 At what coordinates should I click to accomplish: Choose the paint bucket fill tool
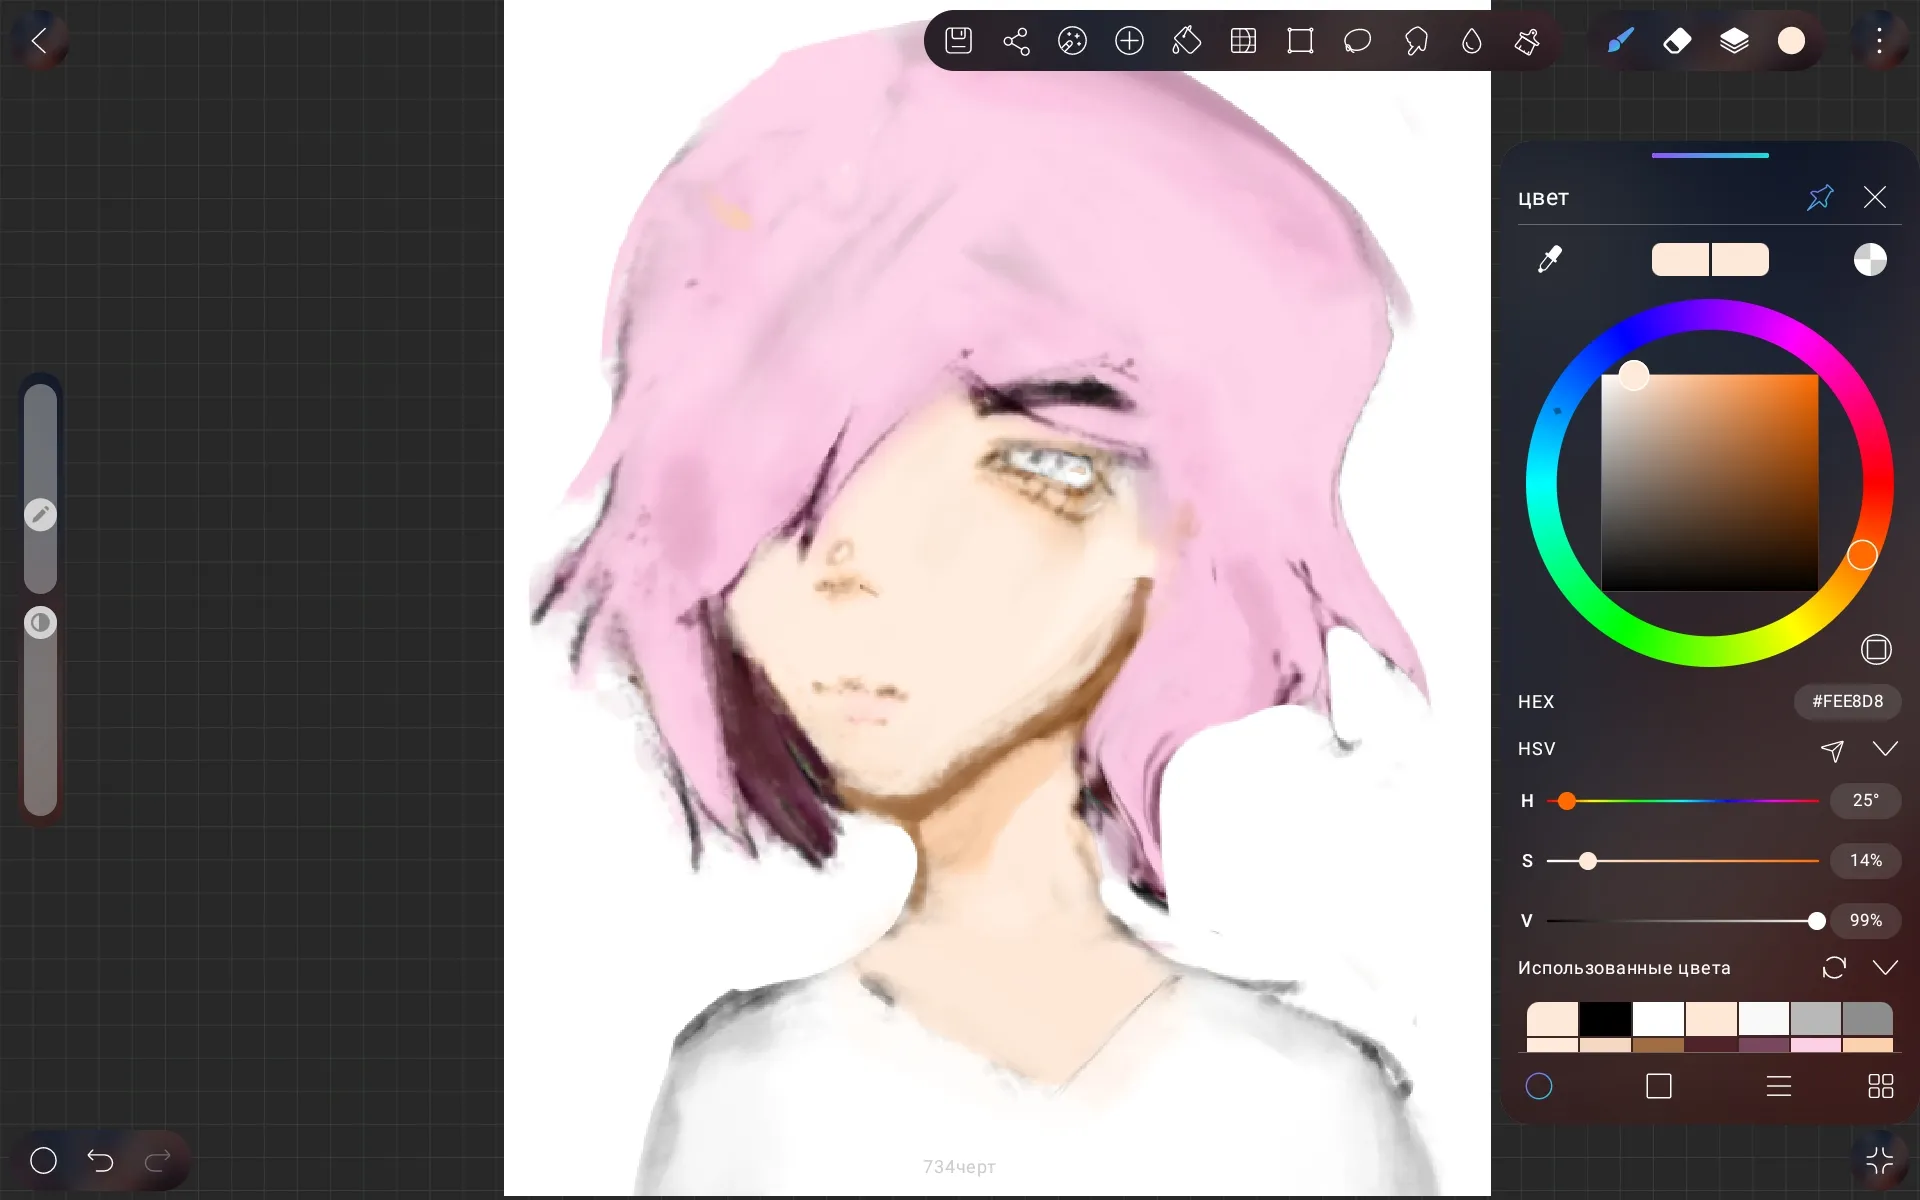pos(1186,41)
